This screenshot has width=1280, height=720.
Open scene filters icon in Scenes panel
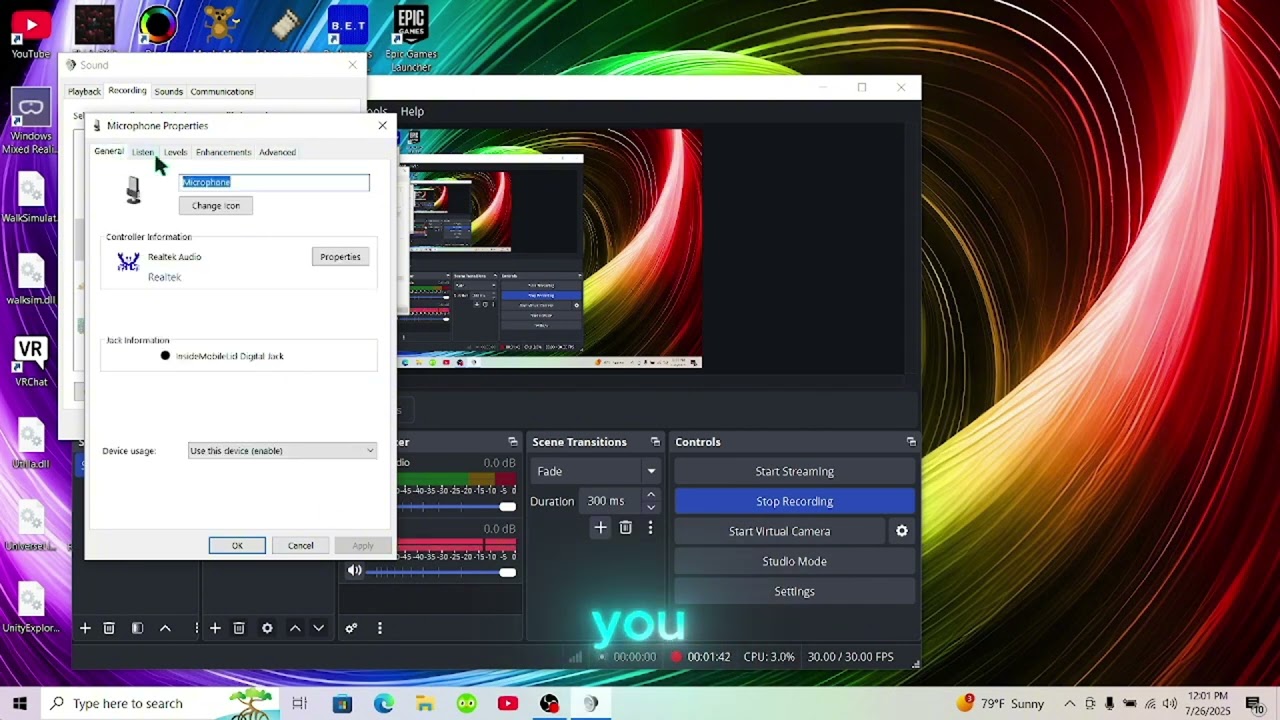pyautogui.click(x=137, y=628)
